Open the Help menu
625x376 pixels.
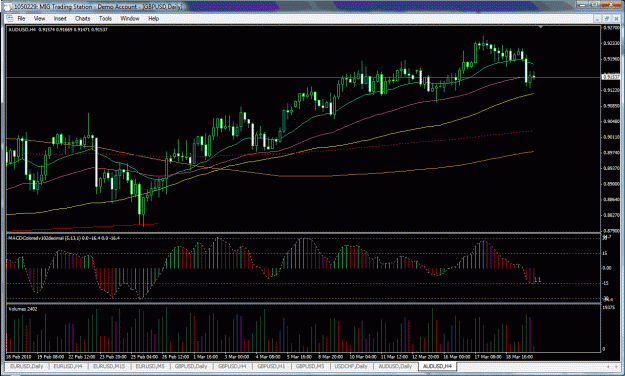[x=153, y=18]
